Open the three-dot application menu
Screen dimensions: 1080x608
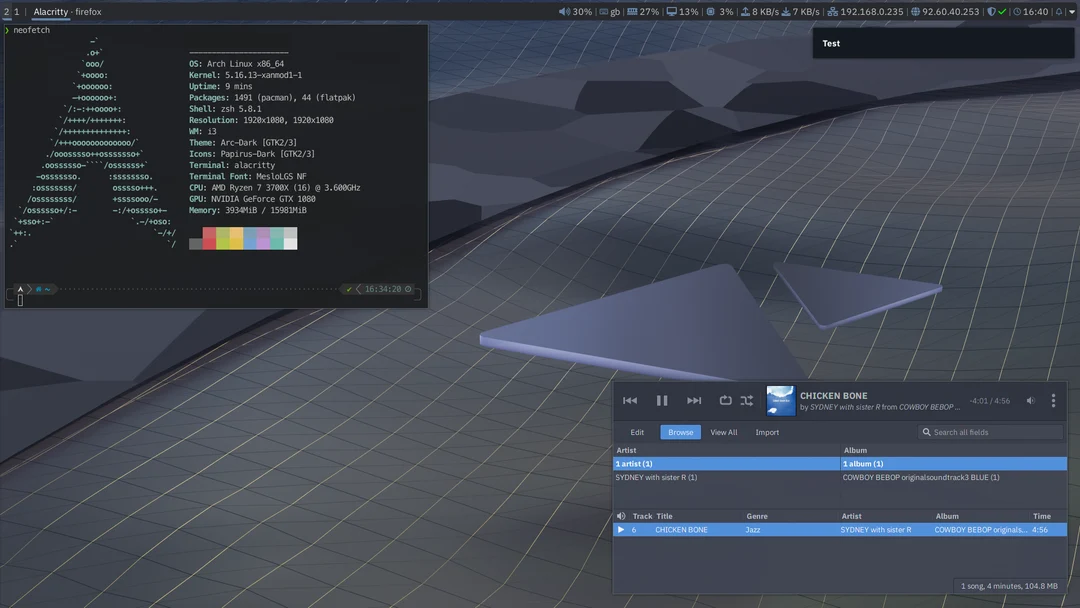point(1053,401)
